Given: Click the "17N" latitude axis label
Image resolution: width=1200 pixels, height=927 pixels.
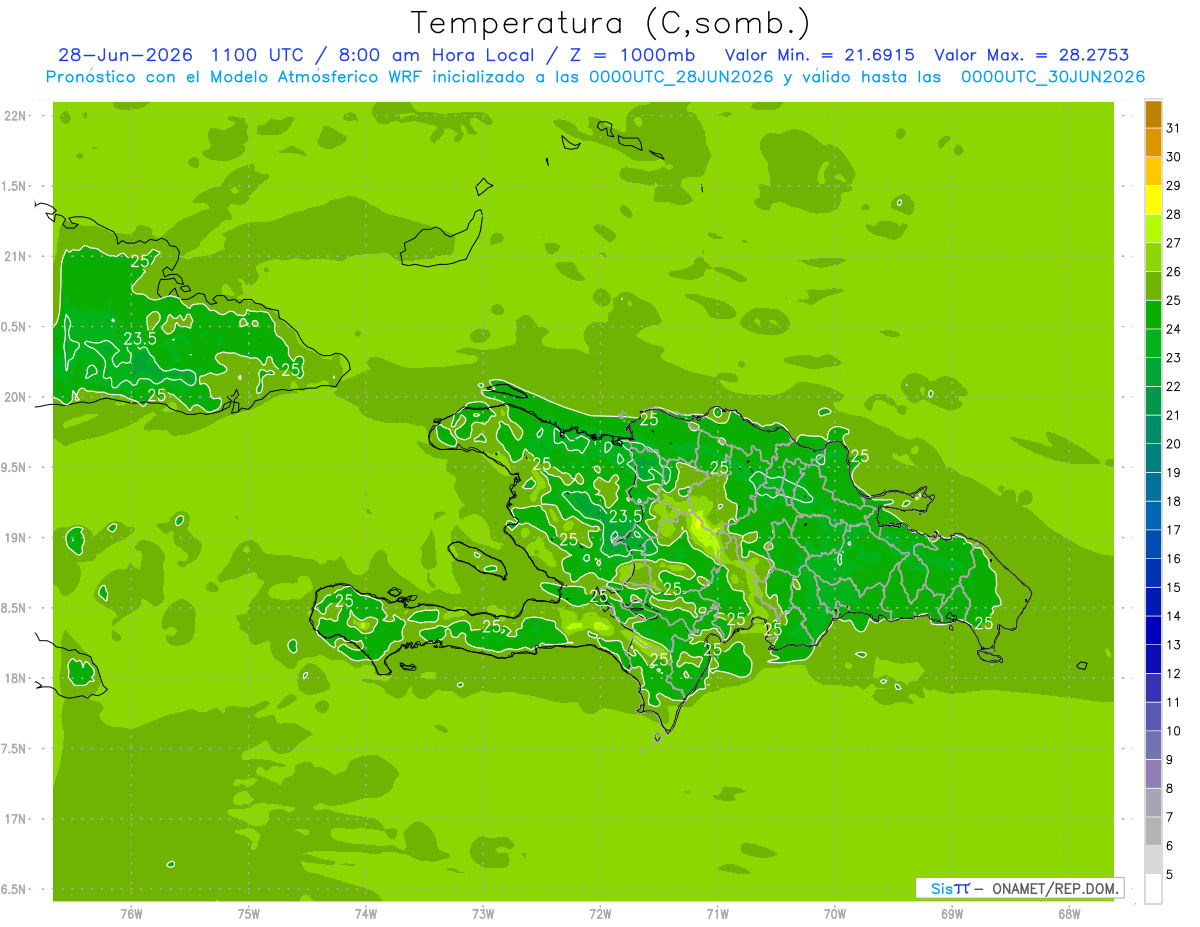Looking at the screenshot, I should (x=17, y=819).
